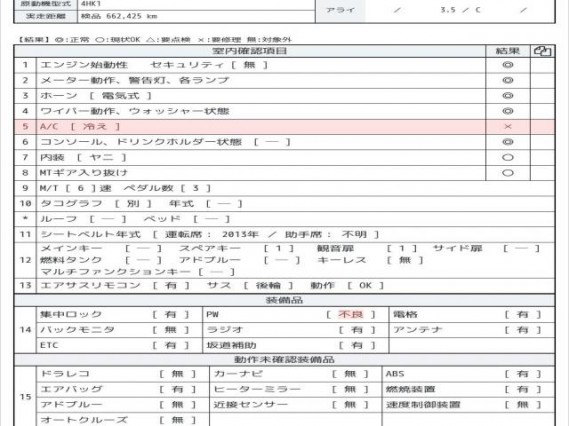Screen dimensions: 569x426
Task: Click the circle result for MT gear row
Action: (x=508, y=173)
